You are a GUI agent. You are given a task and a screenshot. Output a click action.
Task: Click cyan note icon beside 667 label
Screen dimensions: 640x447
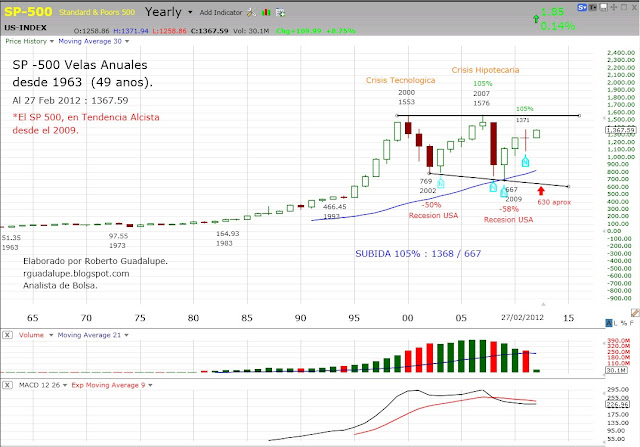(504, 191)
